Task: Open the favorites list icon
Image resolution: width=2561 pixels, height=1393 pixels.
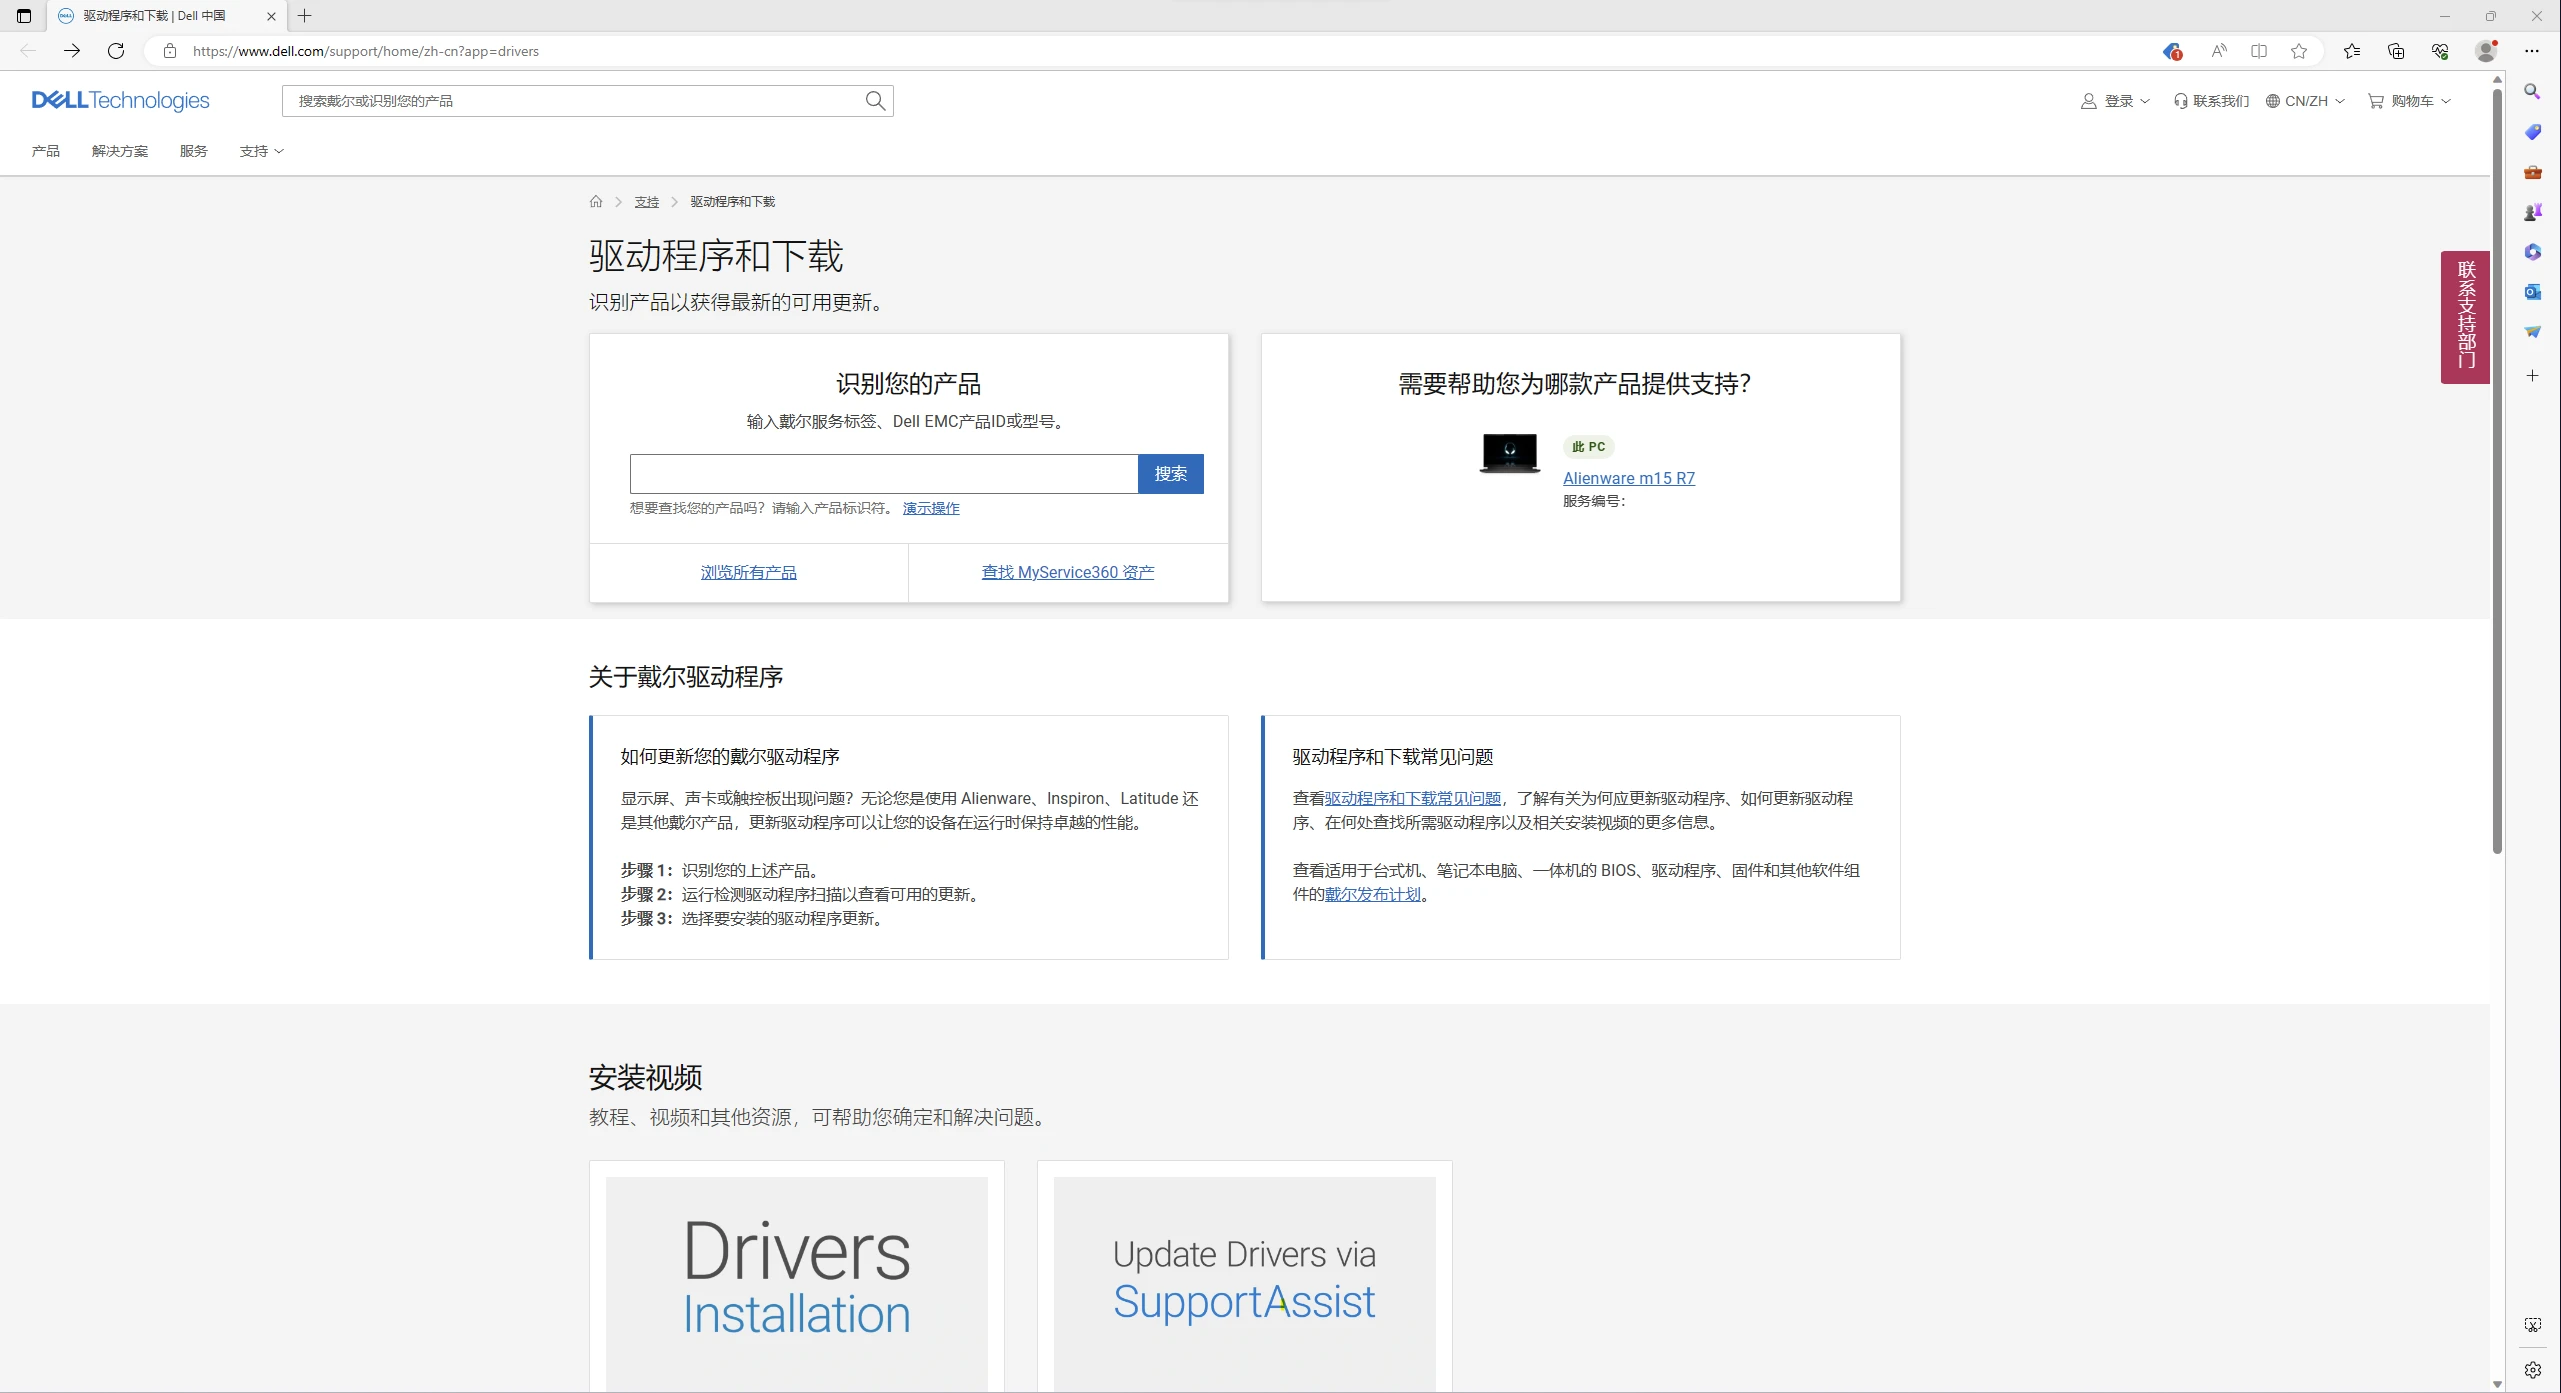Action: pyautogui.click(x=2352, y=51)
